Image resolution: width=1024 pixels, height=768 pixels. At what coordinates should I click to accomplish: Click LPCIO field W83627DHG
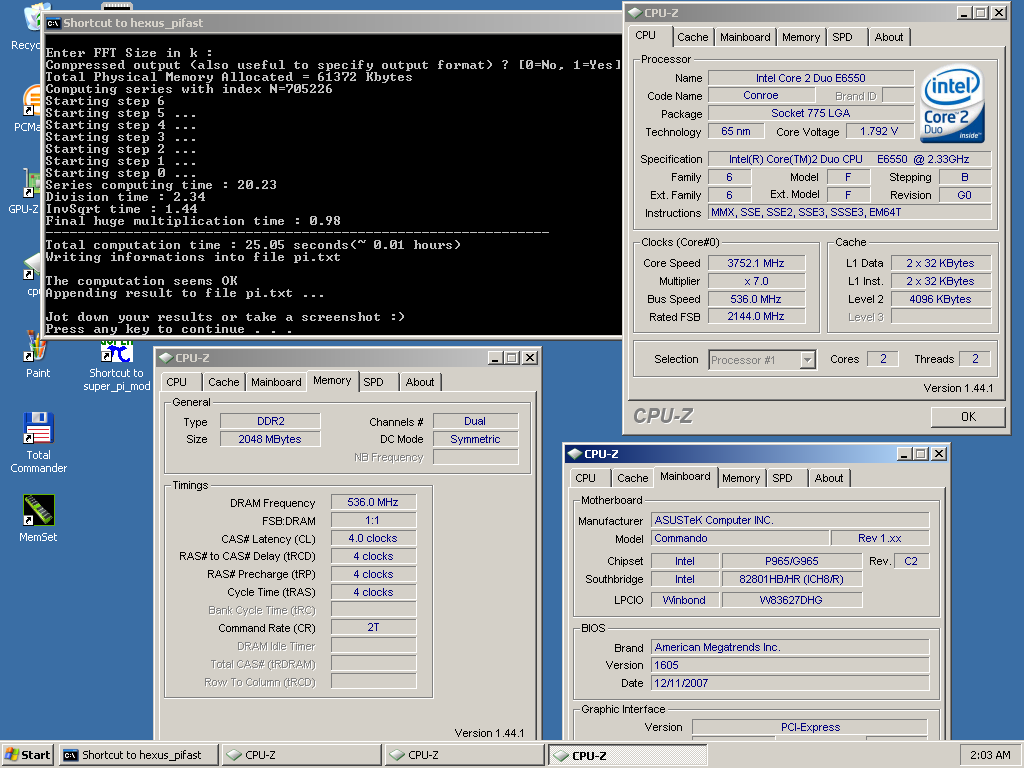pos(792,600)
